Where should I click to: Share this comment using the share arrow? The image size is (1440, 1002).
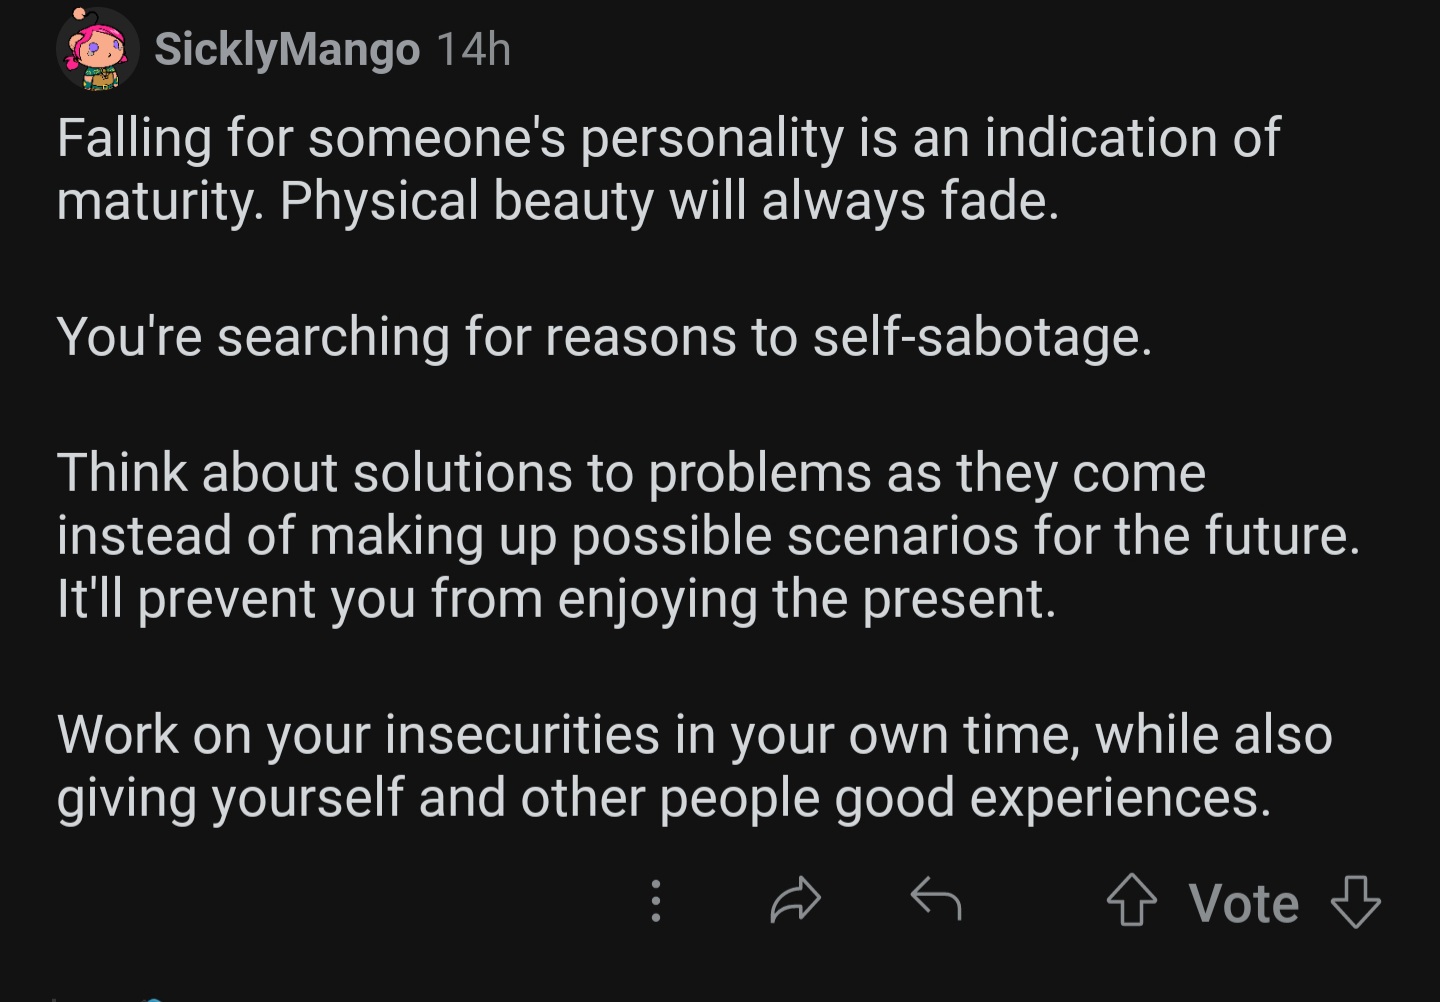click(x=796, y=899)
